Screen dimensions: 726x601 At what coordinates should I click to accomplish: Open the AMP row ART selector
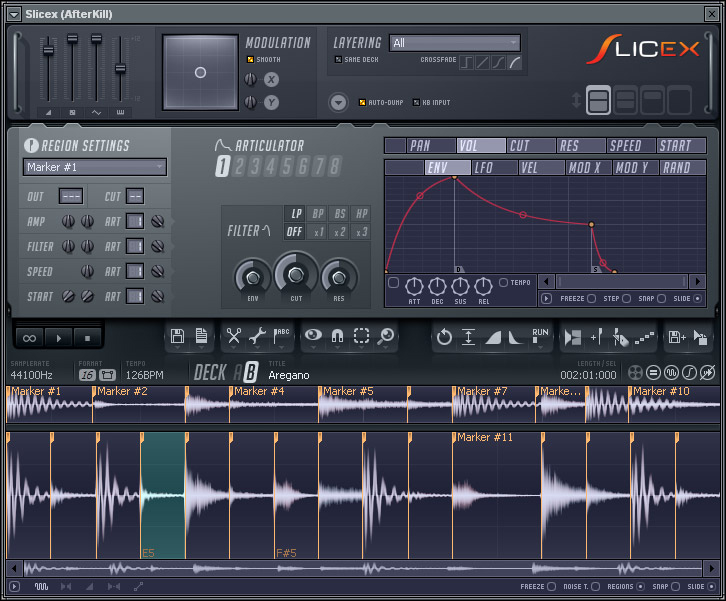(135, 221)
